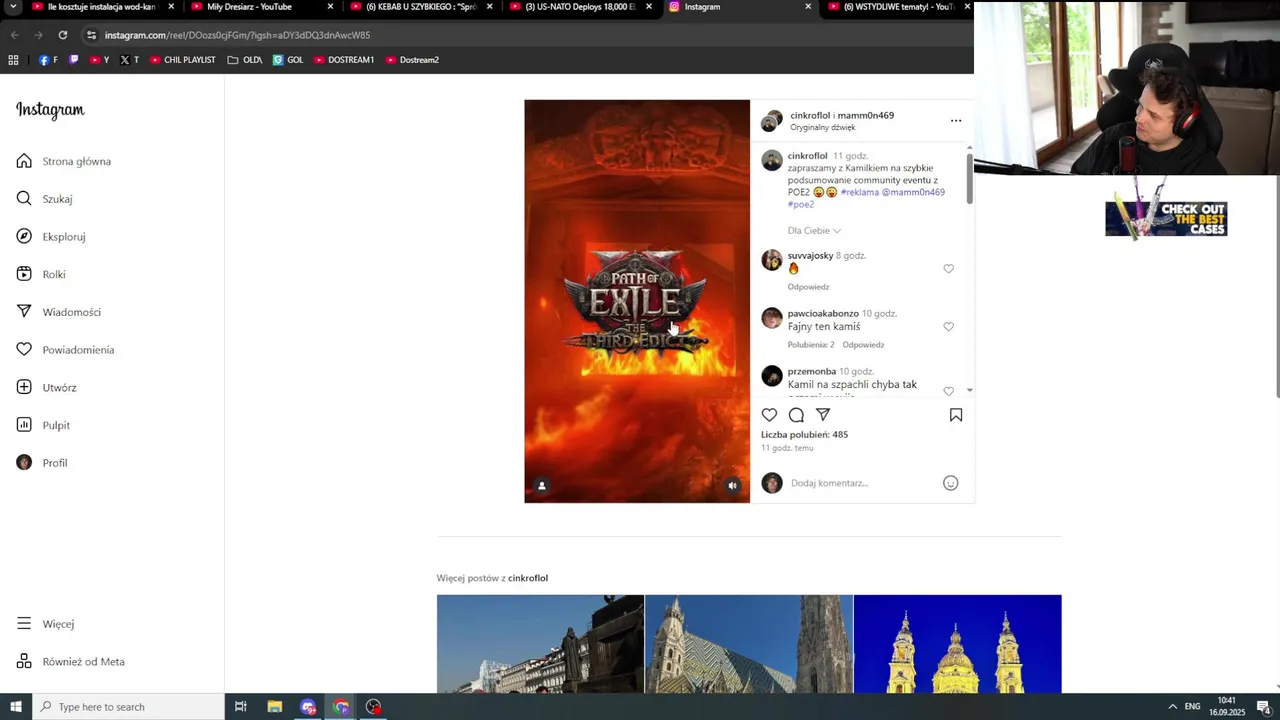Open the emoji picker in comment box

coord(951,483)
